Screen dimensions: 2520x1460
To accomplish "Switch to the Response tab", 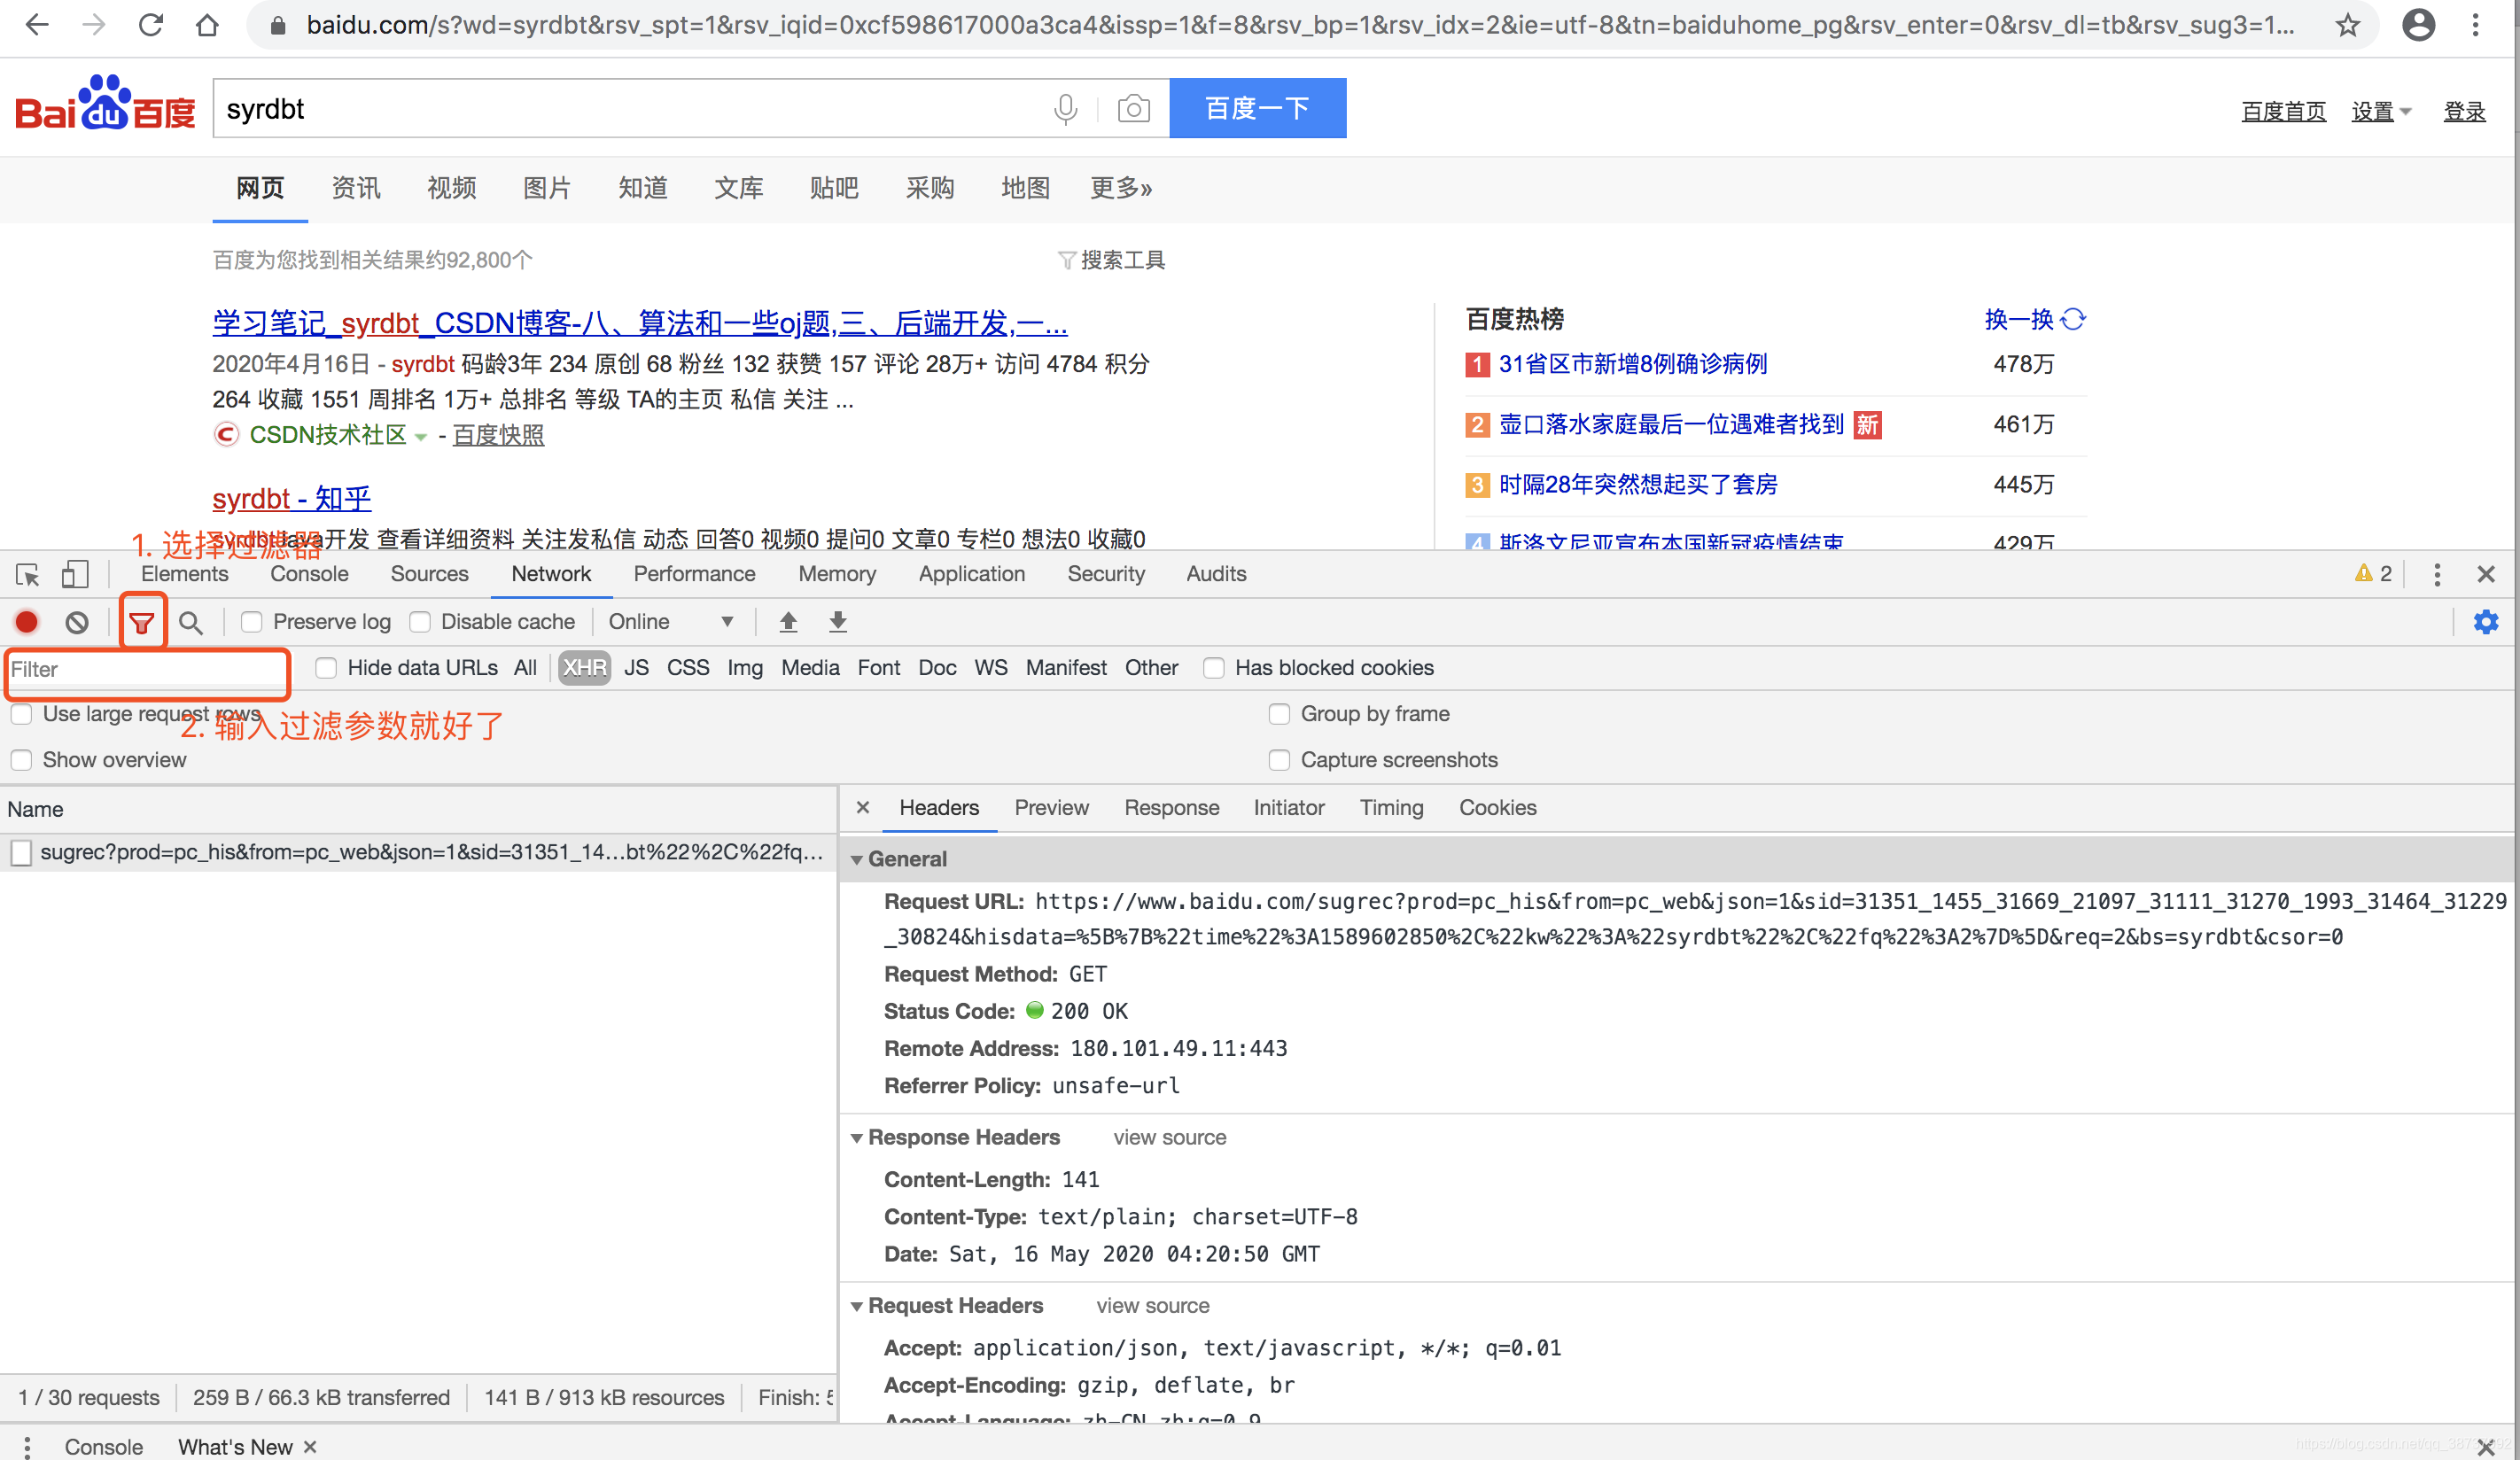I will click(x=1171, y=807).
